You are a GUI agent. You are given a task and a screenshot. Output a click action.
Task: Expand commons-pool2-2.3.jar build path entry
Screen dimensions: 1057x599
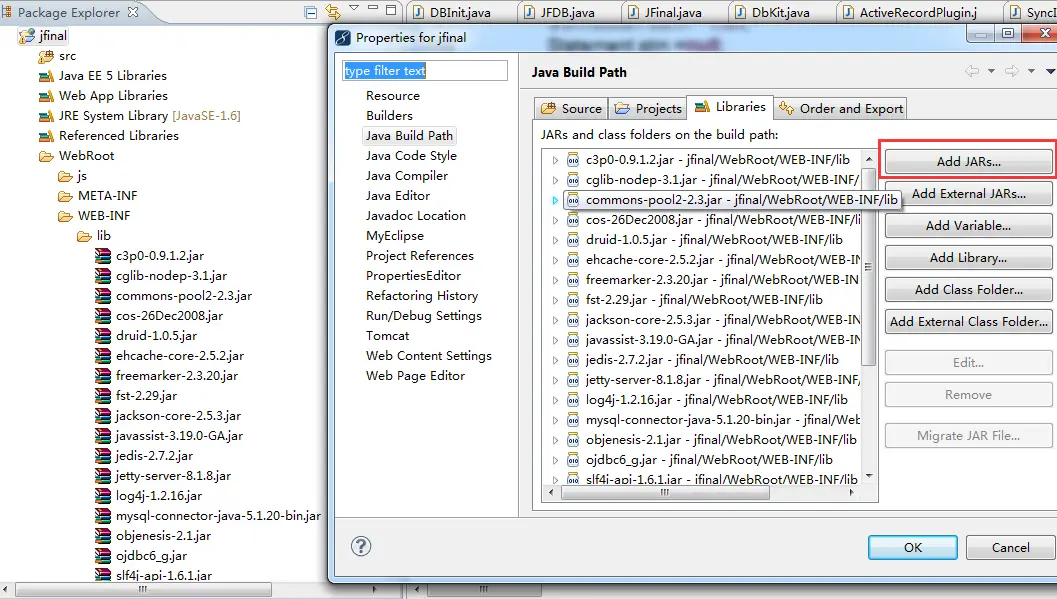pyautogui.click(x=555, y=200)
